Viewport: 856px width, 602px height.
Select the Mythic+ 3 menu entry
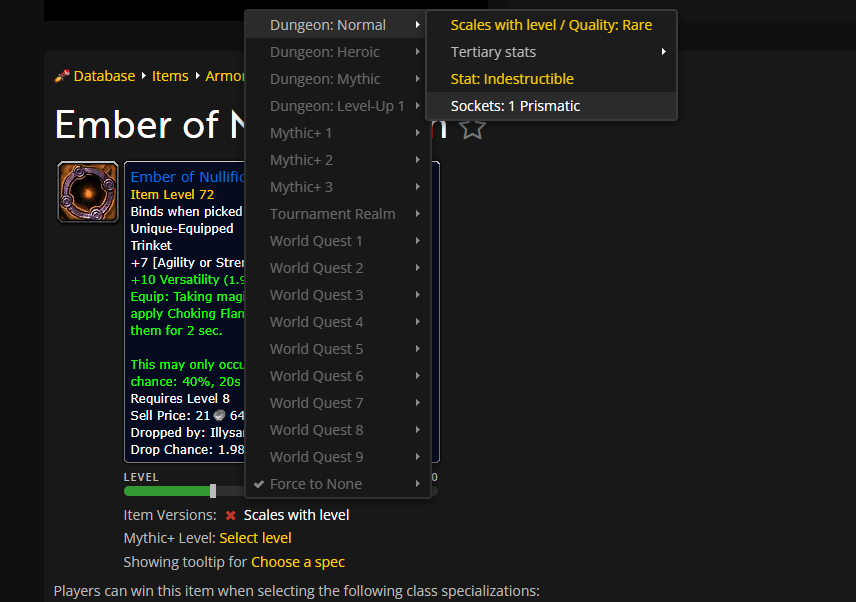tap(338, 187)
